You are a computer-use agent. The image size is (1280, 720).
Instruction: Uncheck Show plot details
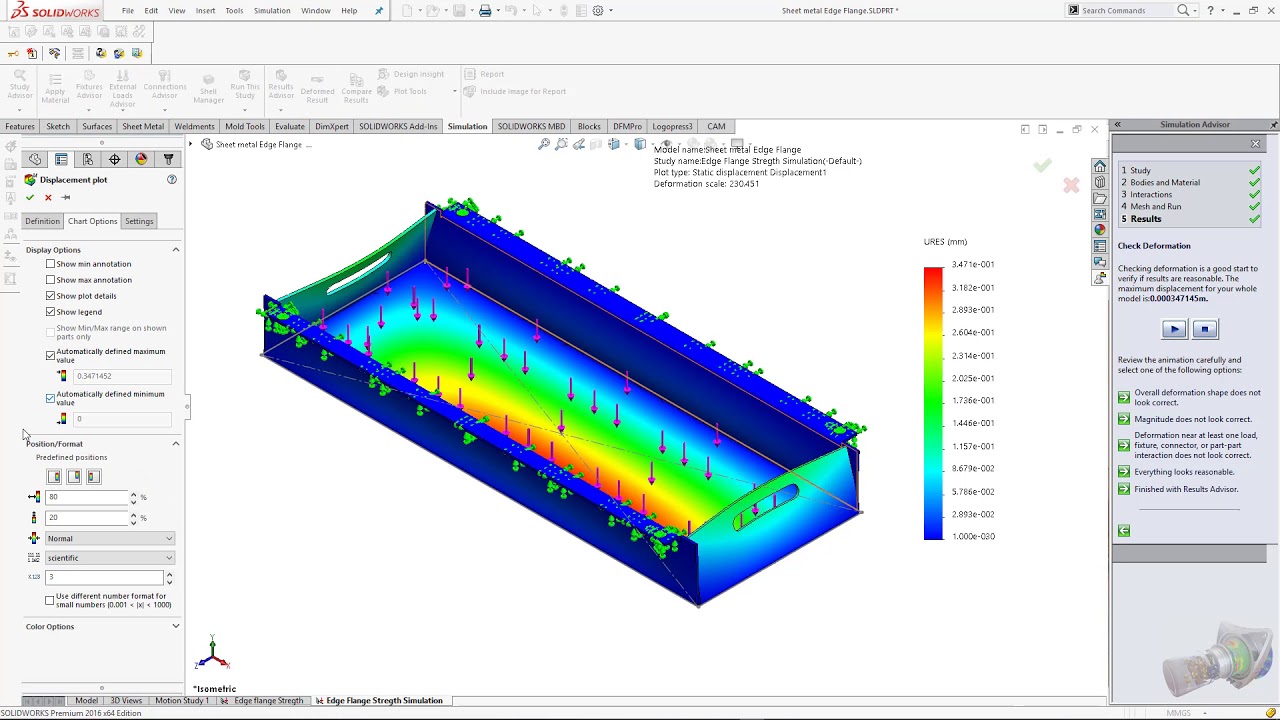point(51,296)
